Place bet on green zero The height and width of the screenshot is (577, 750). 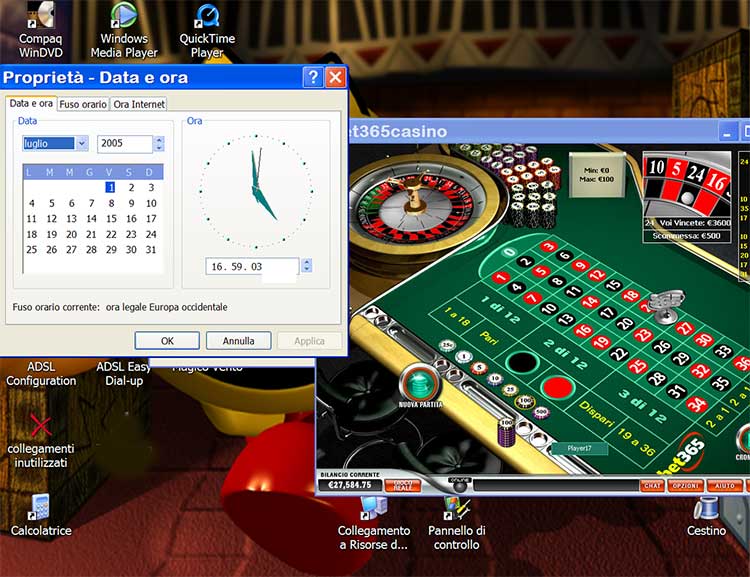[510, 252]
